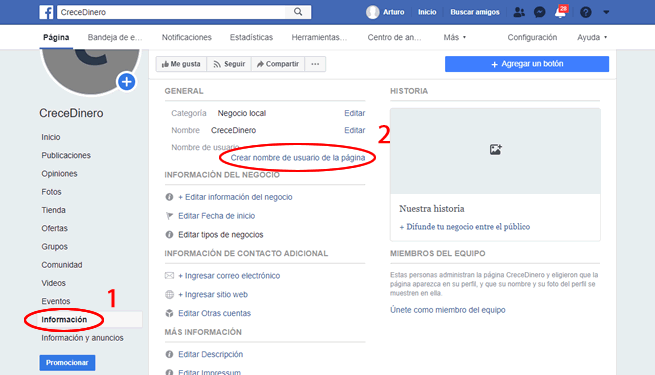The height and width of the screenshot is (375, 655).
Task: Add a profile photo with plus icon
Action: (127, 82)
